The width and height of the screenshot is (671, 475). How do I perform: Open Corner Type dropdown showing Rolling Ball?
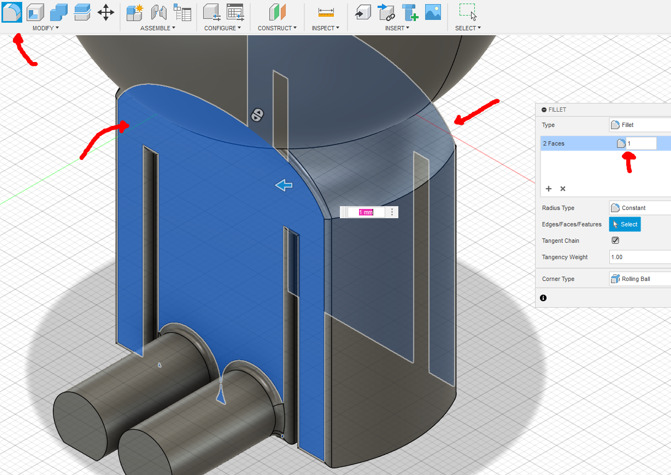point(640,279)
